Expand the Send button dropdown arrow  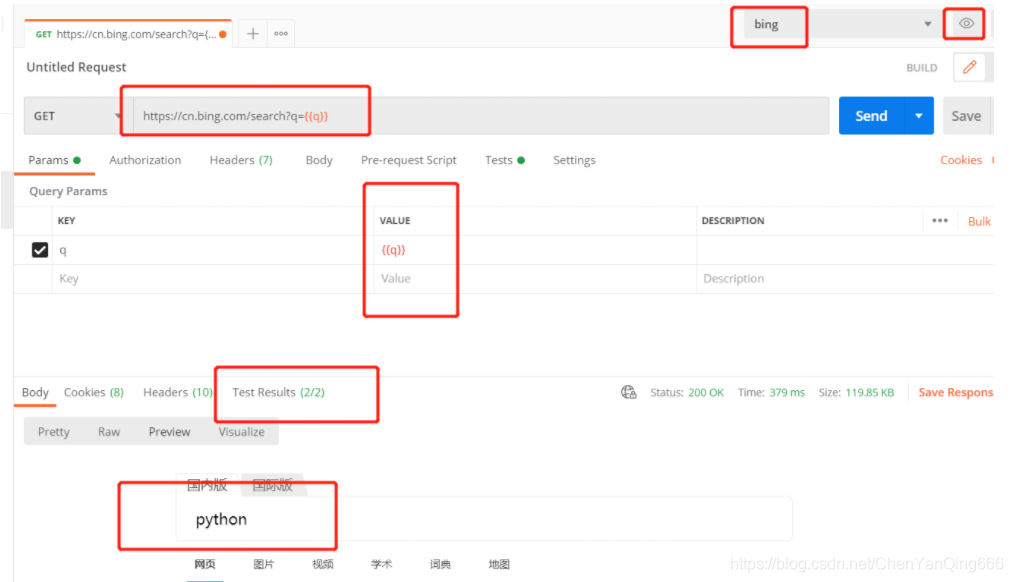[919, 116]
